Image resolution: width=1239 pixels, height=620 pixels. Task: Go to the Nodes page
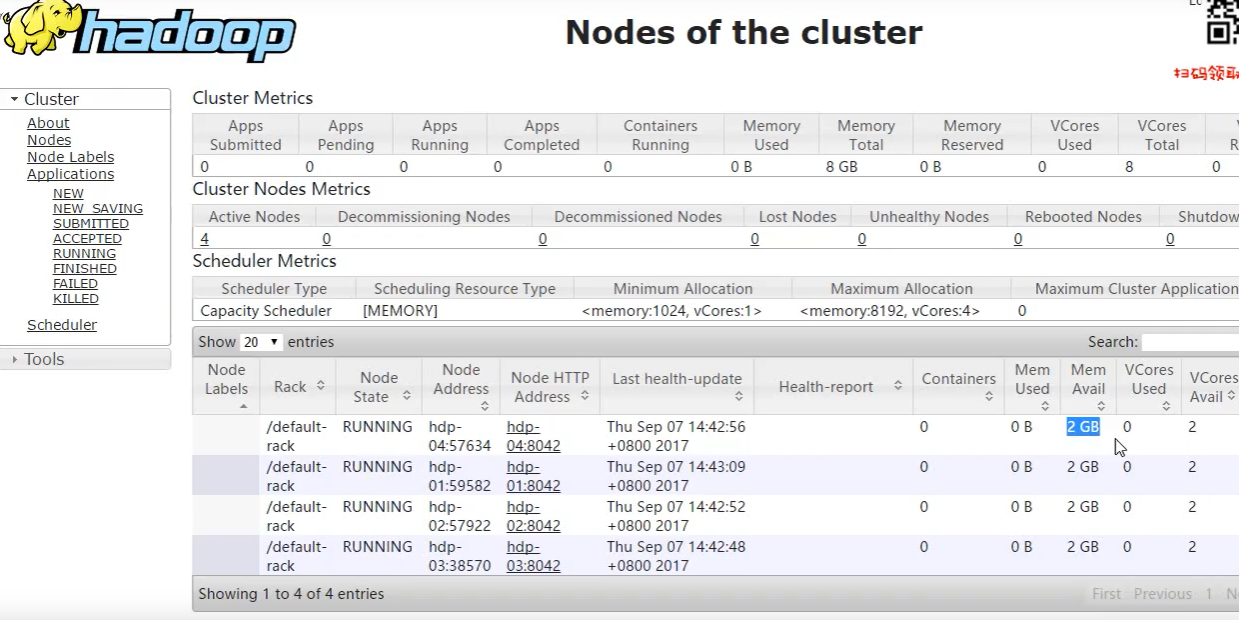pos(49,140)
